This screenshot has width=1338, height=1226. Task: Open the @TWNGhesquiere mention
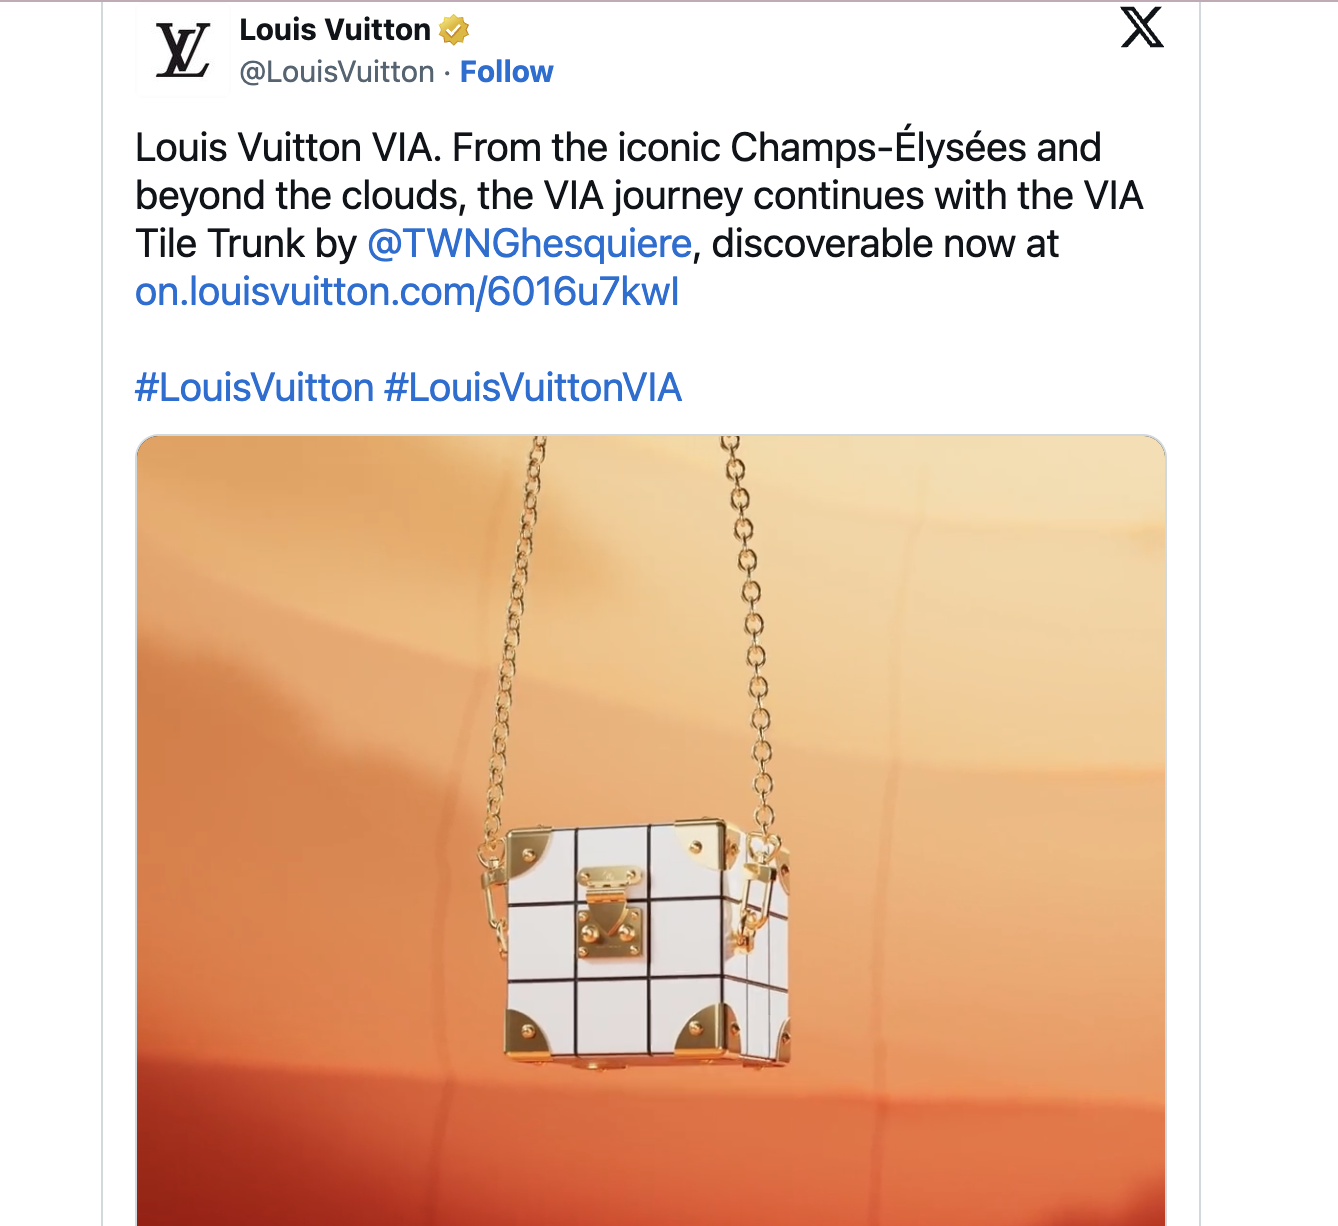(x=529, y=244)
